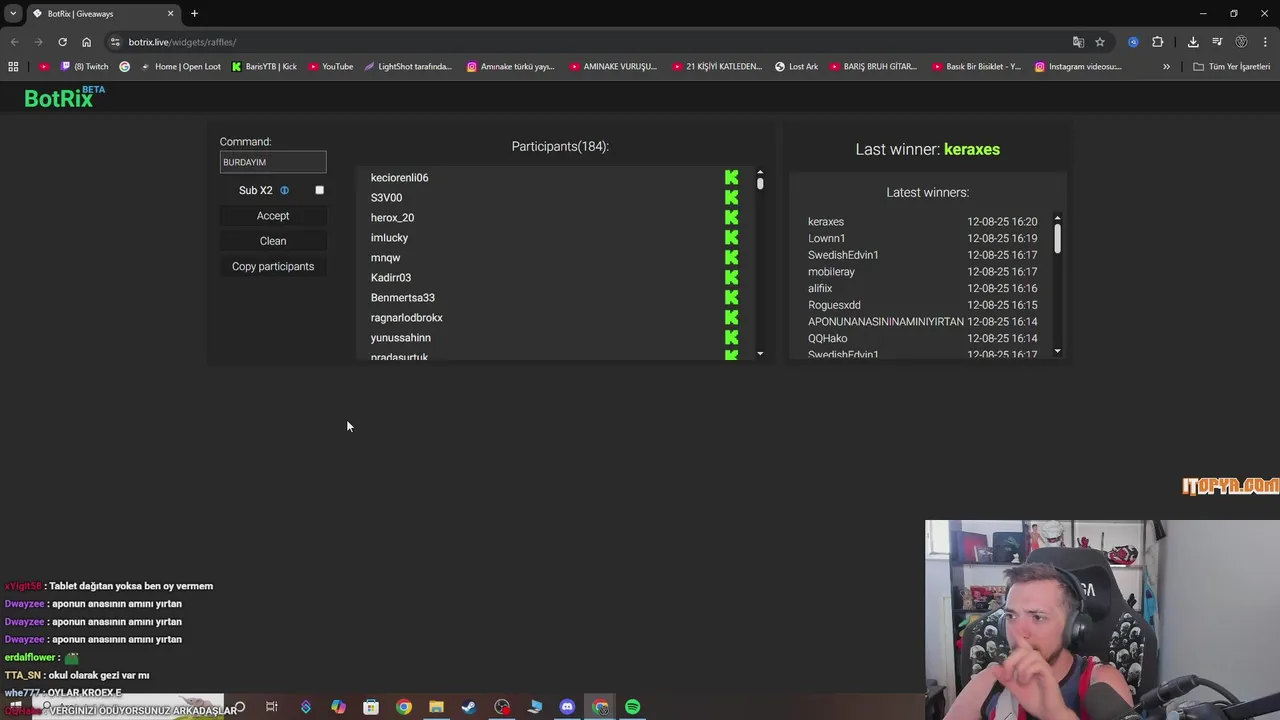Select latest winner Roguesxdd
The image size is (1280, 720).
click(x=834, y=305)
